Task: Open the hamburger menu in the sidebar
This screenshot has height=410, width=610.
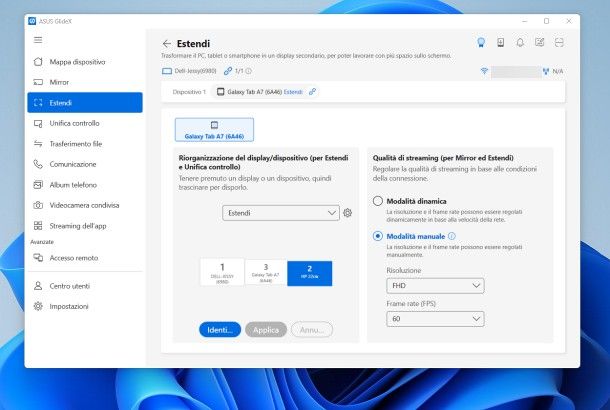Action: click(x=38, y=40)
